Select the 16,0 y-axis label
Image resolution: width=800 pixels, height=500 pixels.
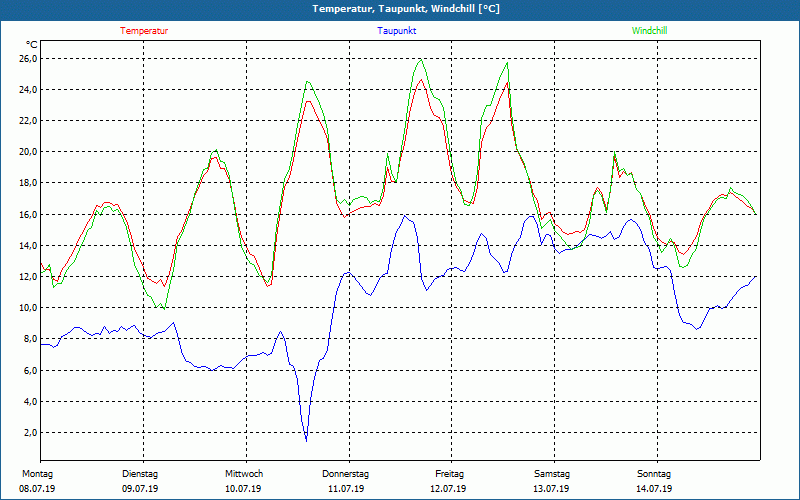click(x=28, y=214)
